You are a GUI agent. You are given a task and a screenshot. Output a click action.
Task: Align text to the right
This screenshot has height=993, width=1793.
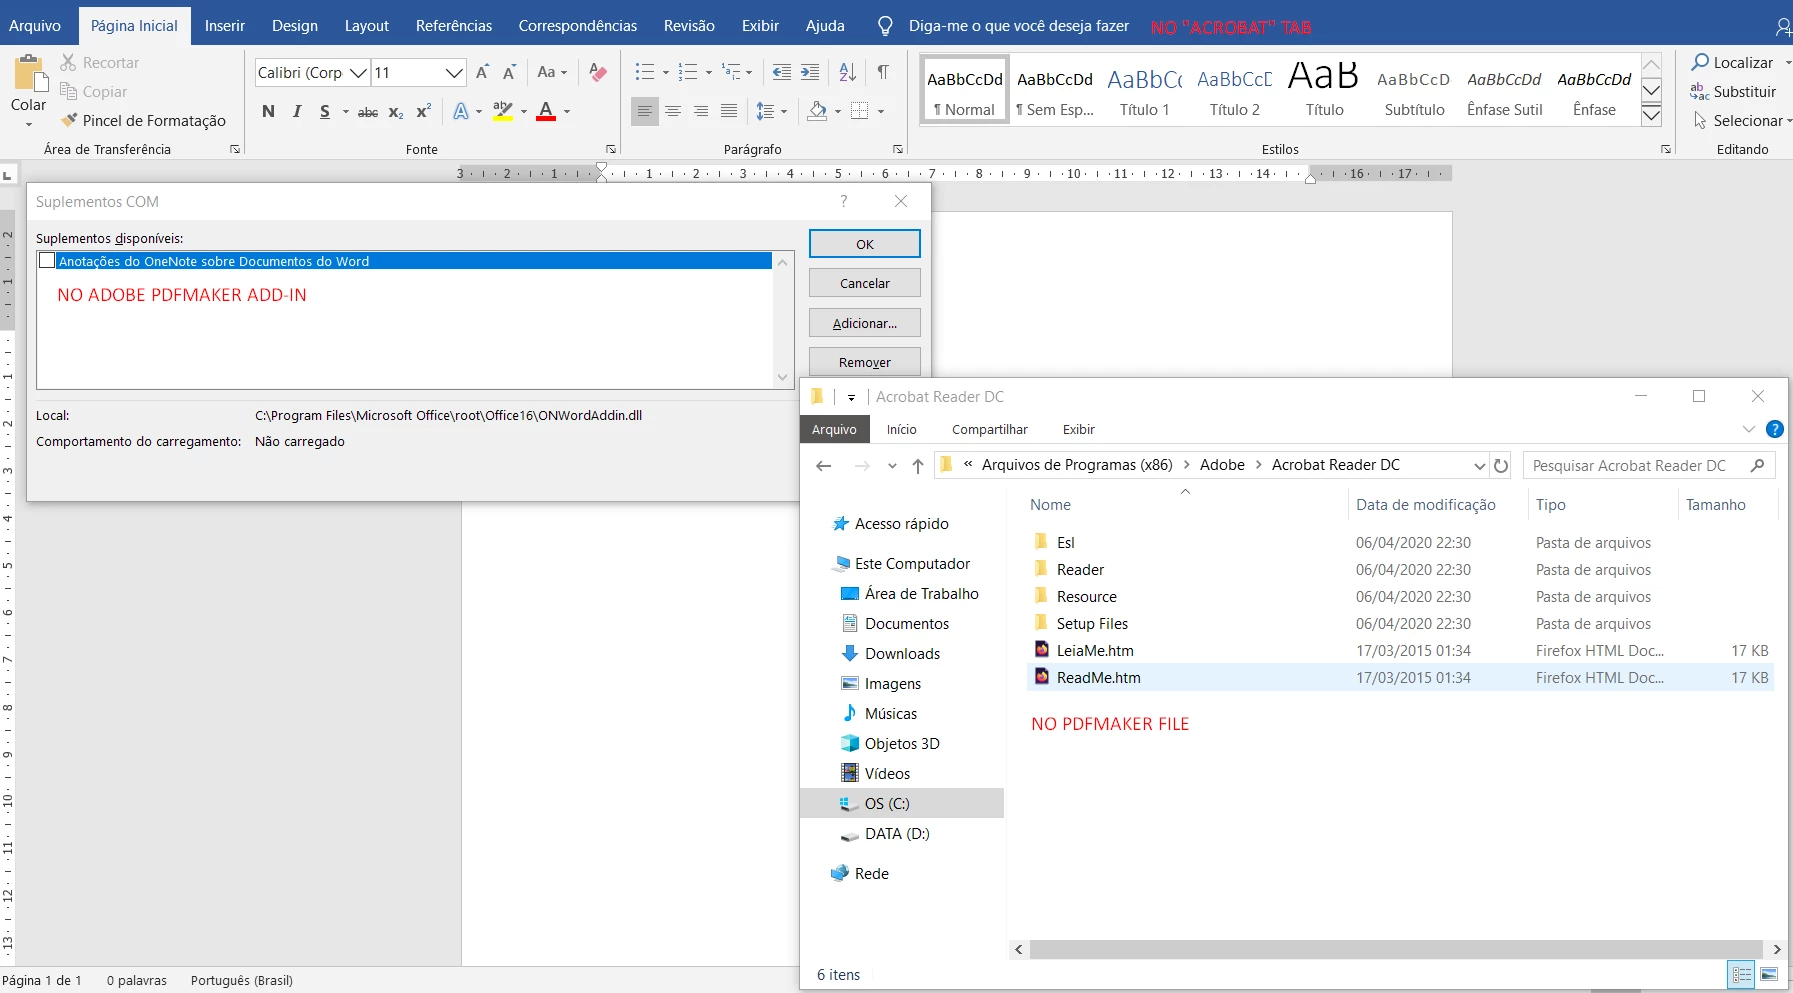[701, 111]
